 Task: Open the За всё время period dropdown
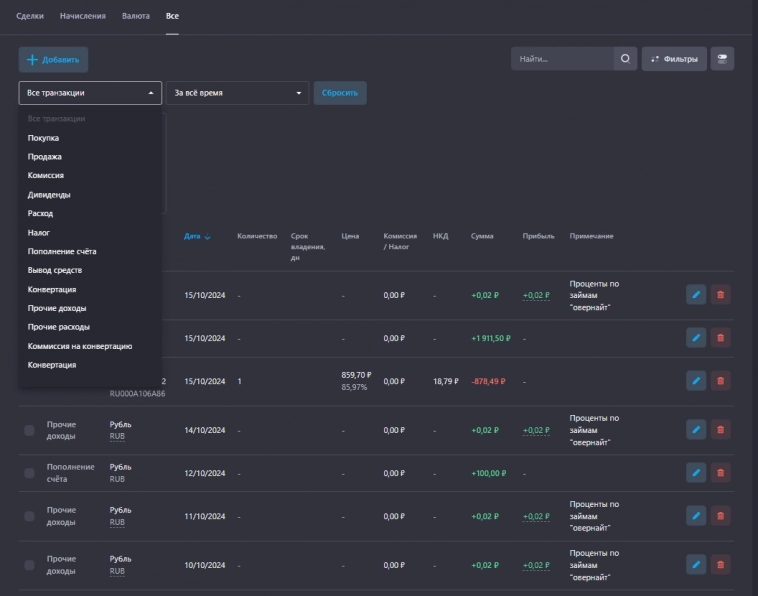tap(237, 93)
